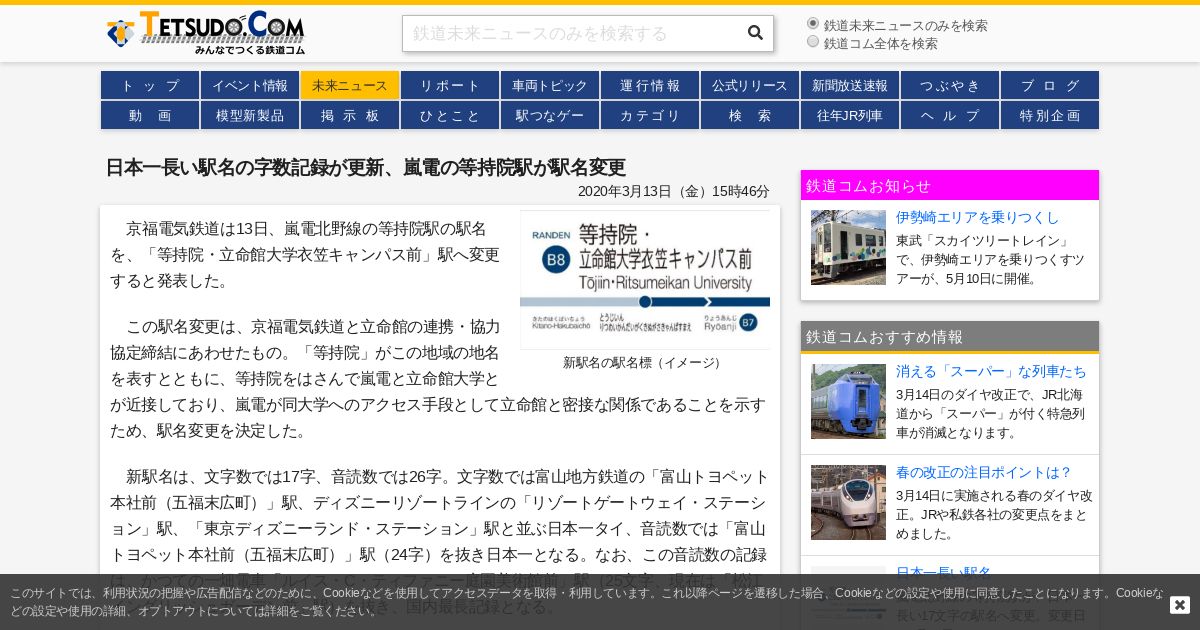This screenshot has width=1200, height=630.
Task: Open 公式リリース in navigation
Action: pyautogui.click(x=750, y=85)
